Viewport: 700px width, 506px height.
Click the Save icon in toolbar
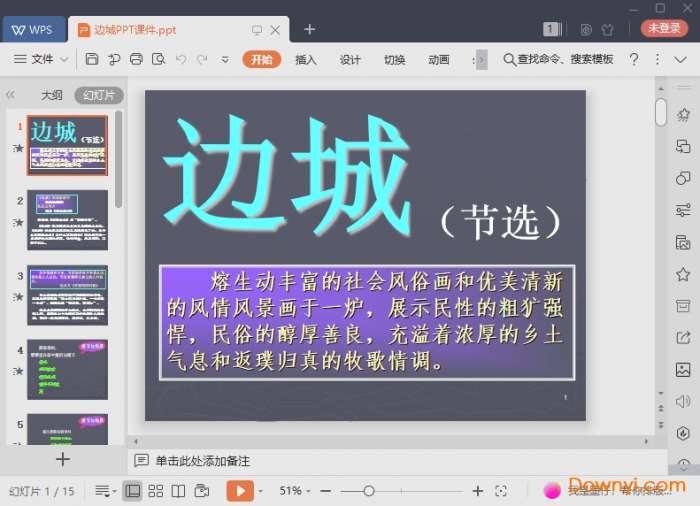click(92, 59)
